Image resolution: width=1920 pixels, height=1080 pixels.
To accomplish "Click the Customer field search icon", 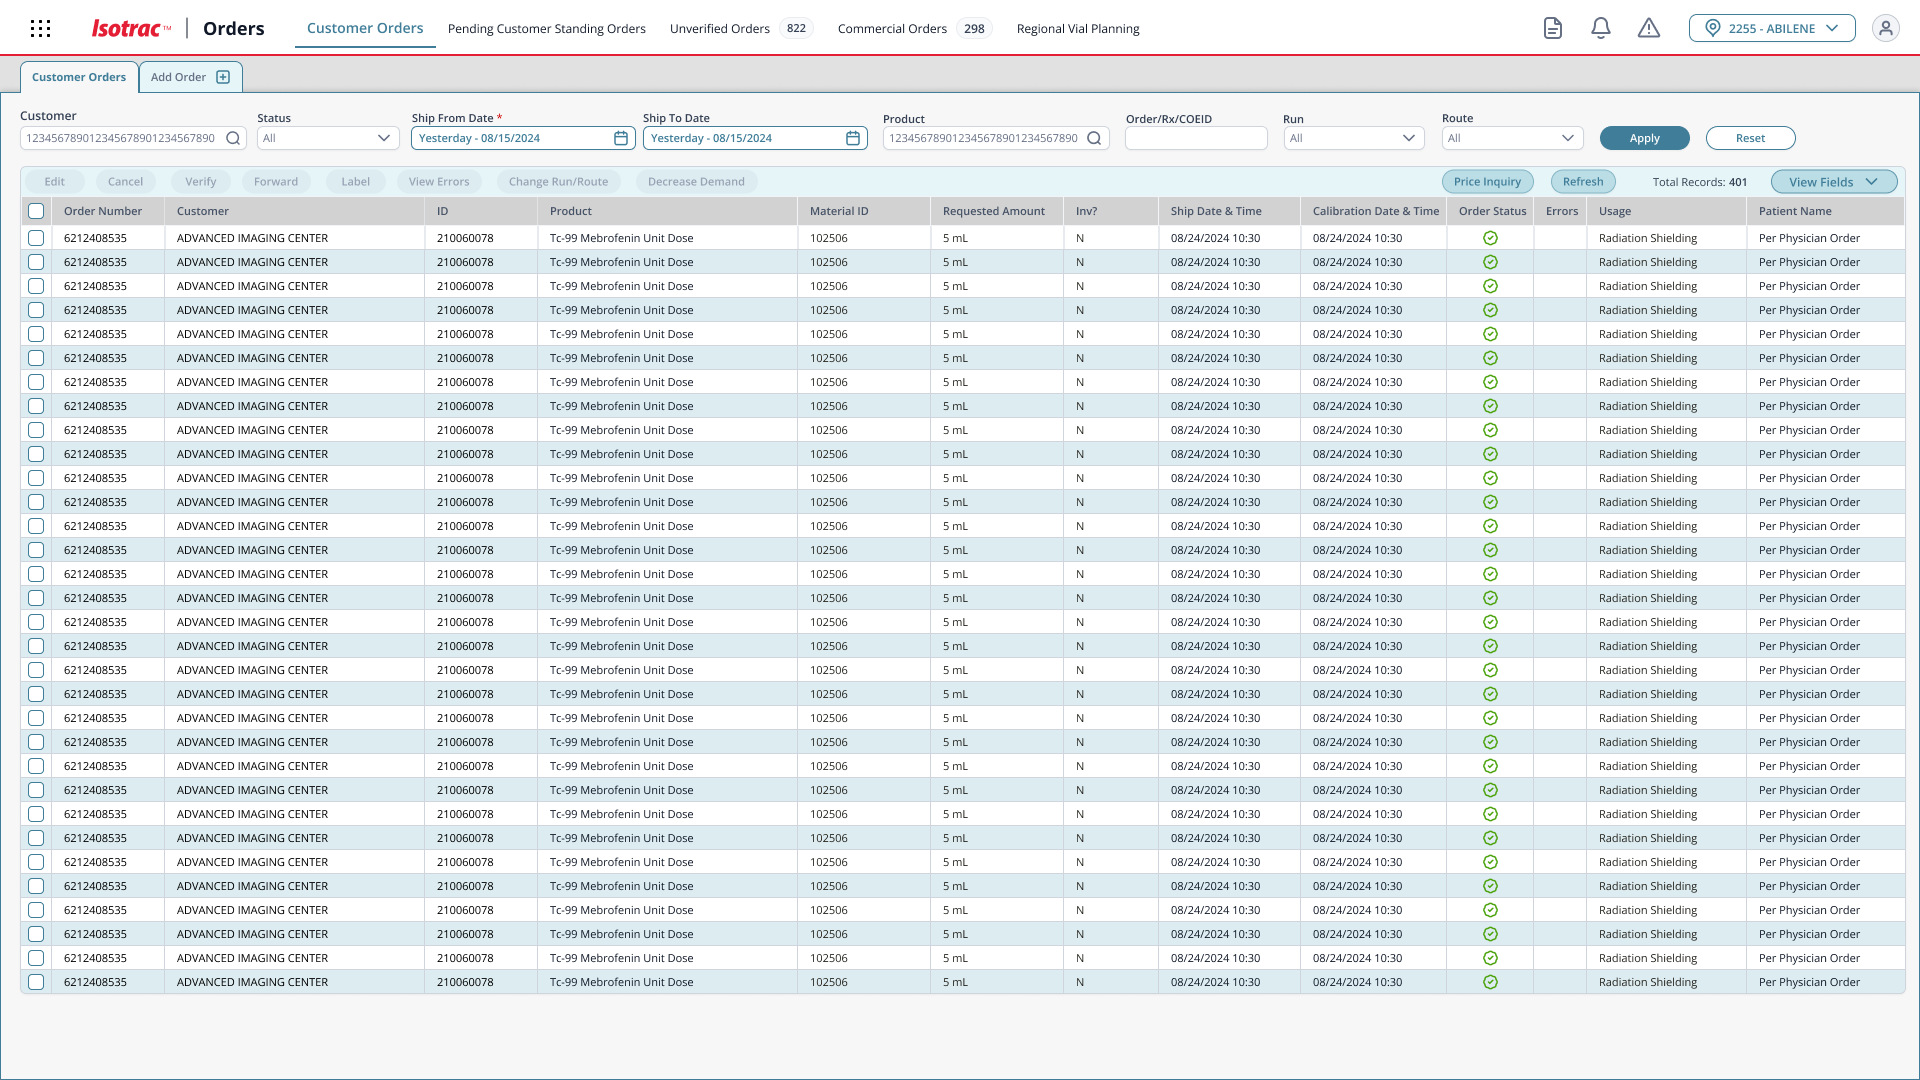I will click(233, 138).
